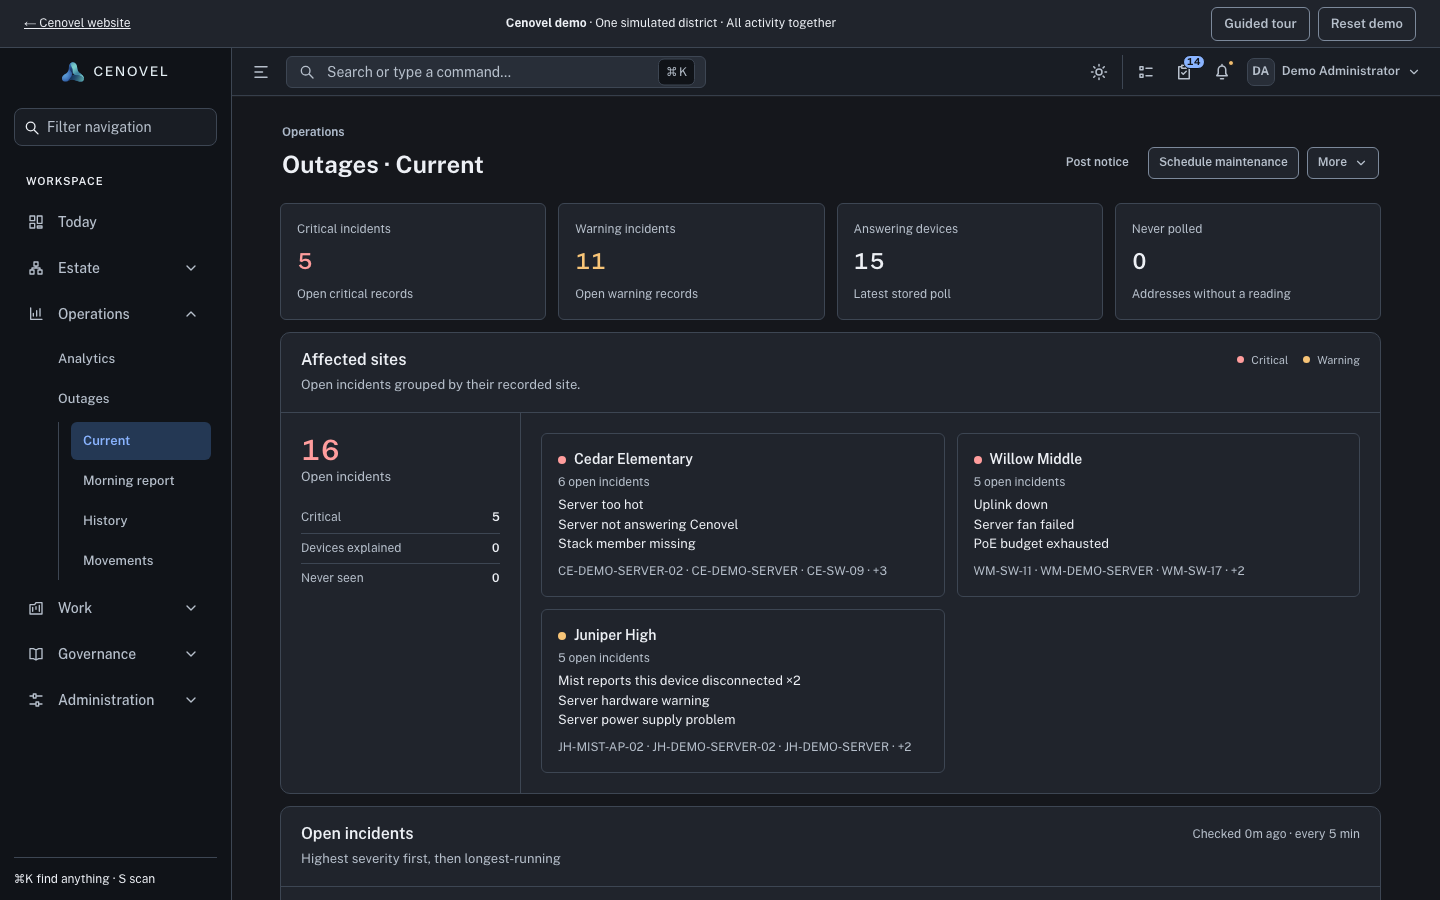The height and width of the screenshot is (900, 1440).
Task: Expand the Work section chevron
Action: click(191, 608)
